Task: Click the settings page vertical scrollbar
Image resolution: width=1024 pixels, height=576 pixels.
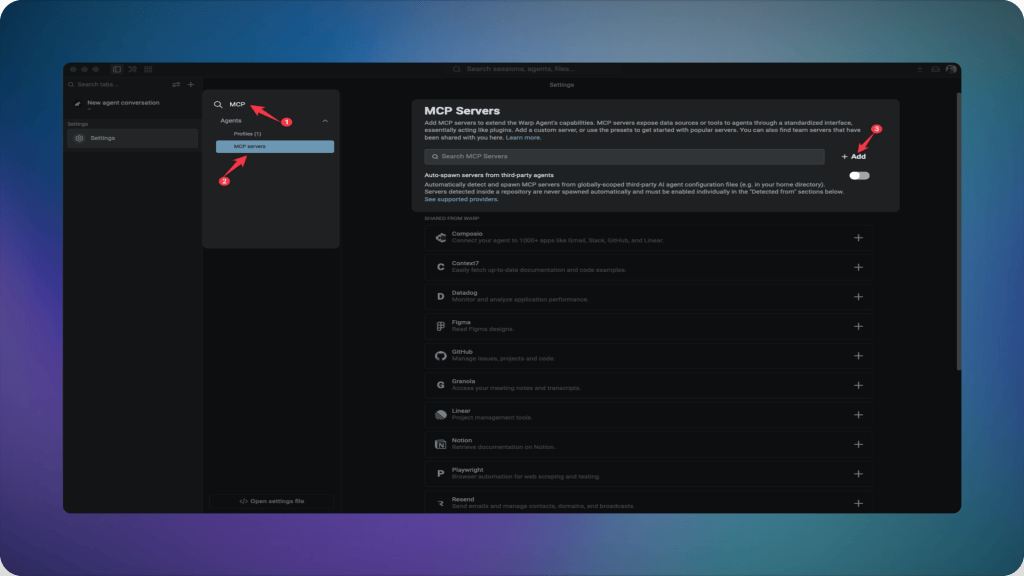Action: (x=959, y=232)
